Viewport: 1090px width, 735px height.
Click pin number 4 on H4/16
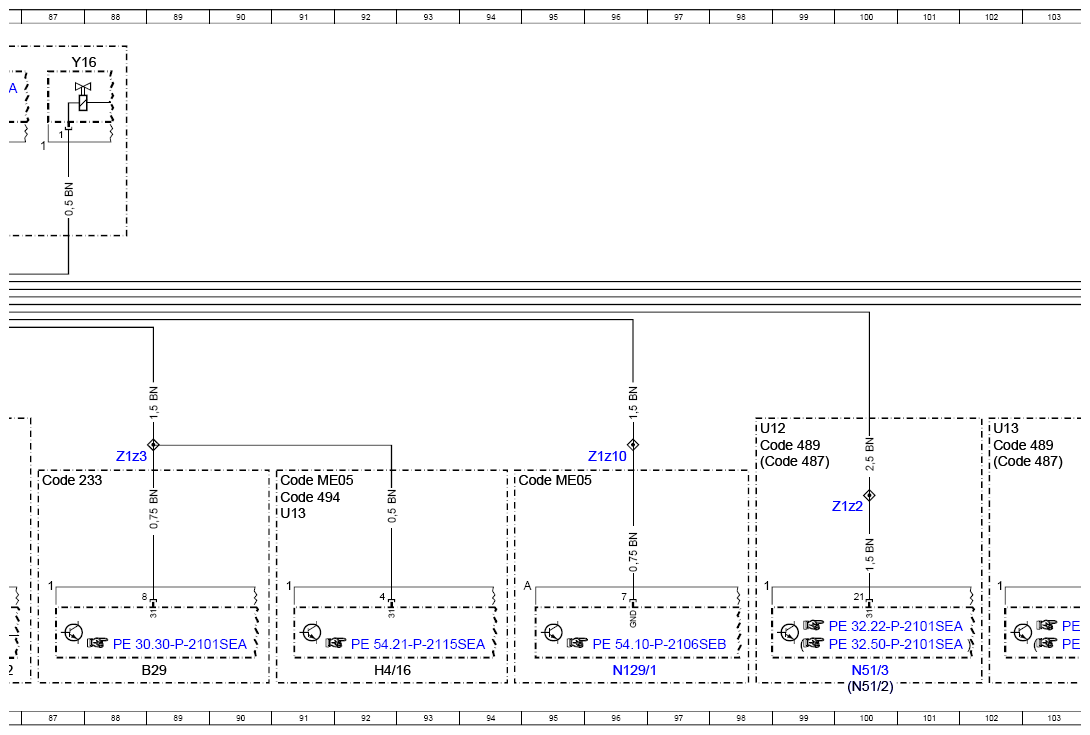(382, 597)
